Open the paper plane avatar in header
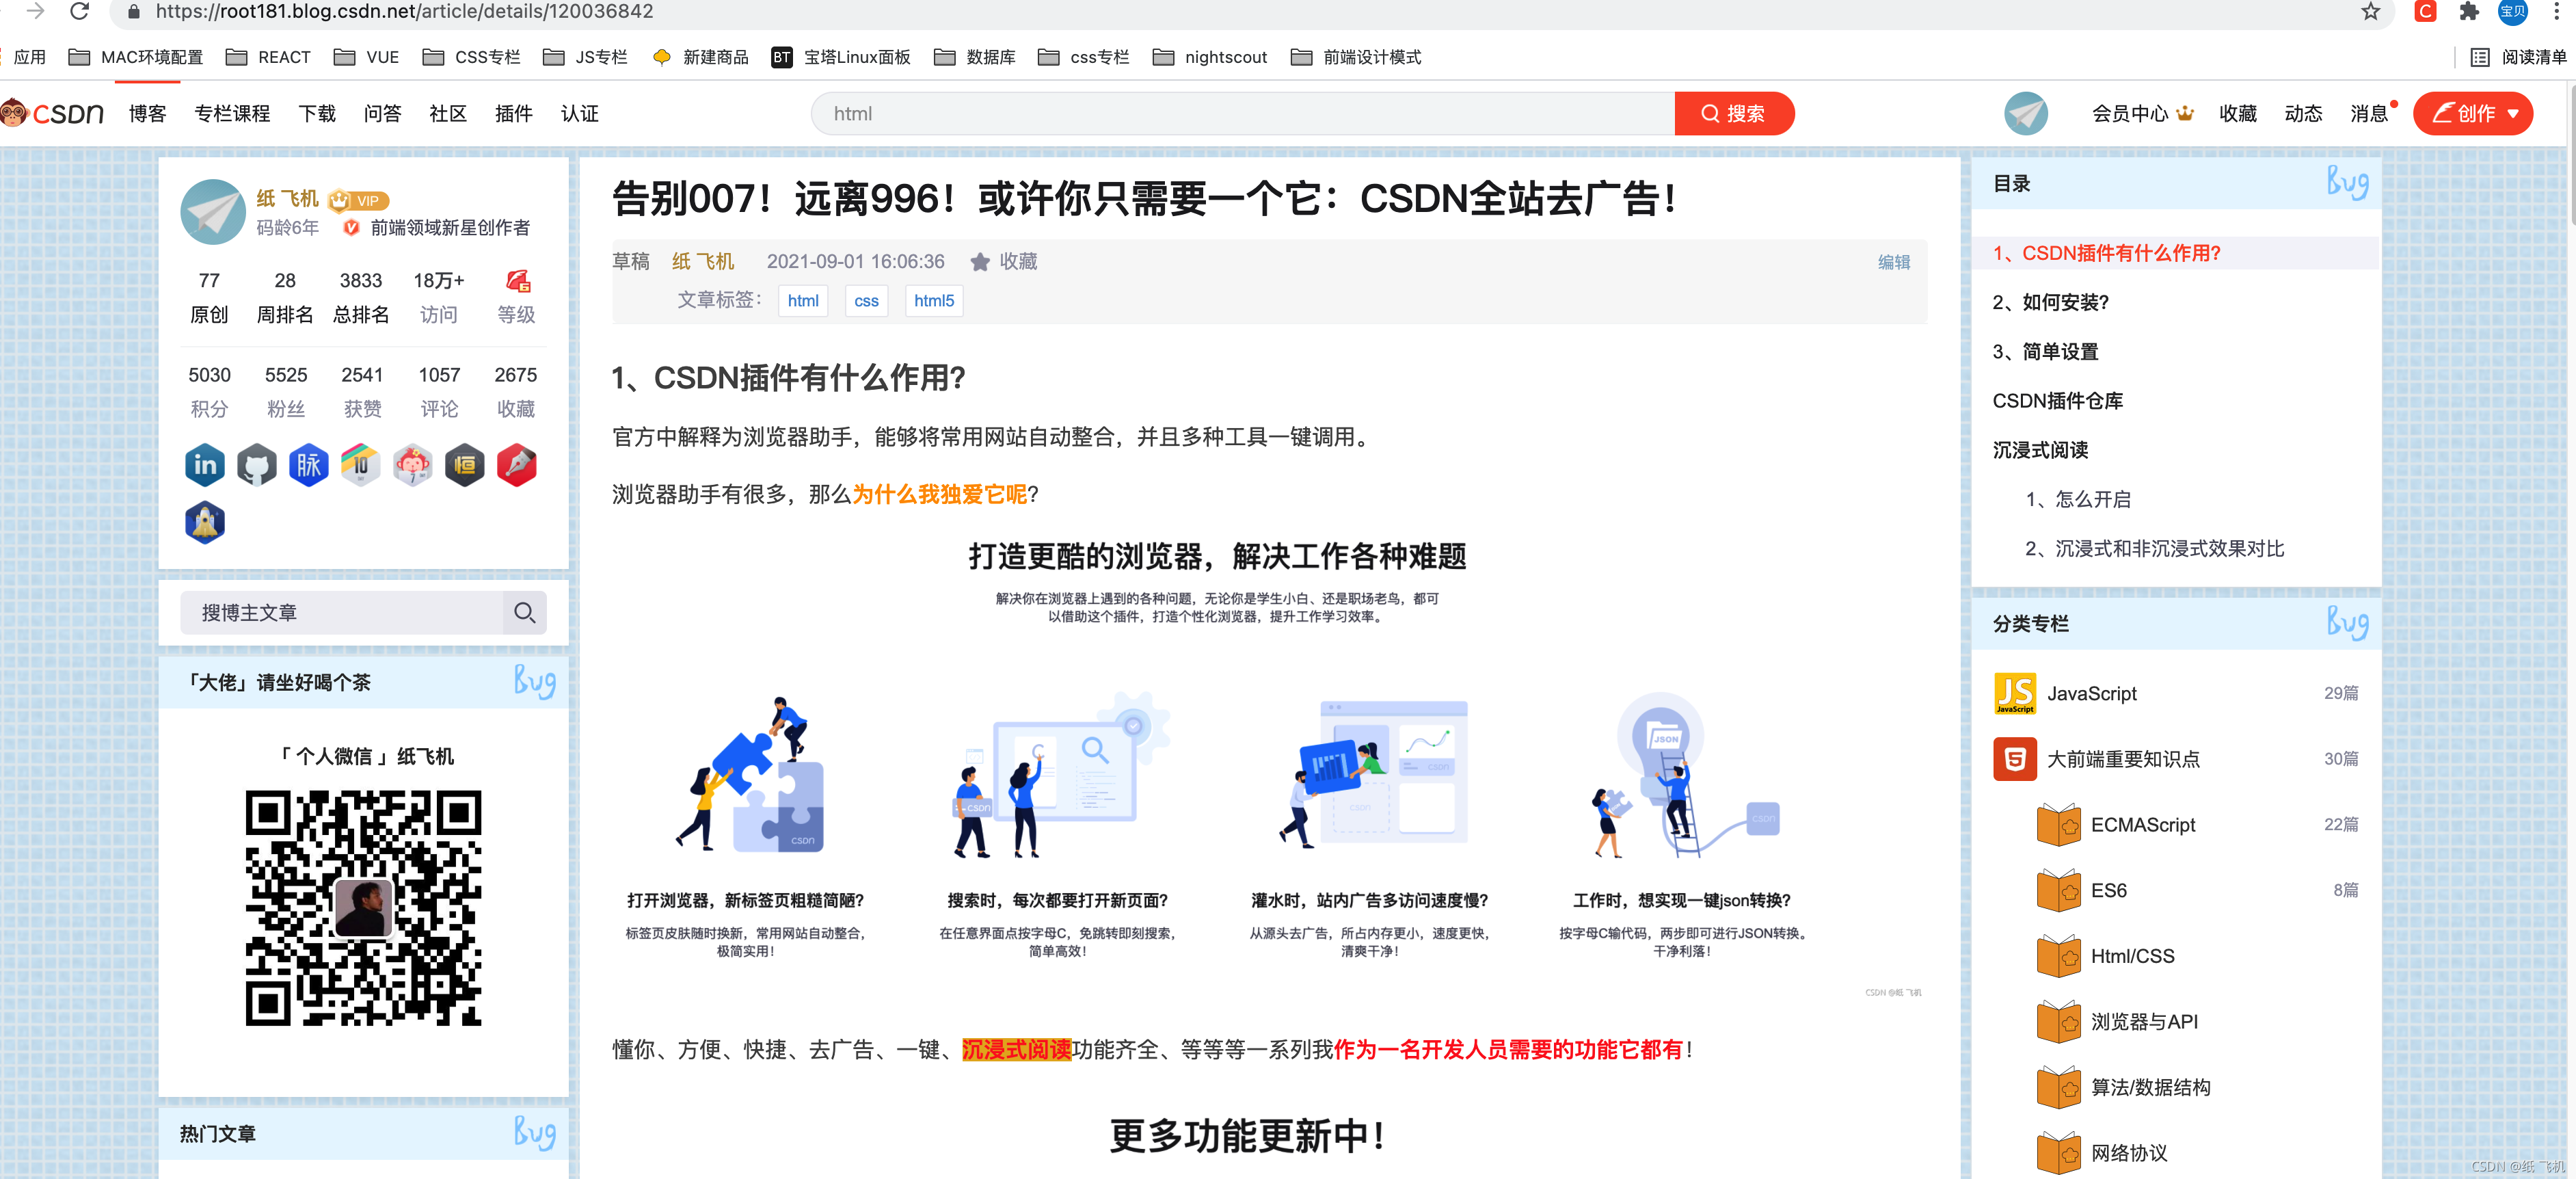The image size is (2576, 1179). coord(2026,114)
